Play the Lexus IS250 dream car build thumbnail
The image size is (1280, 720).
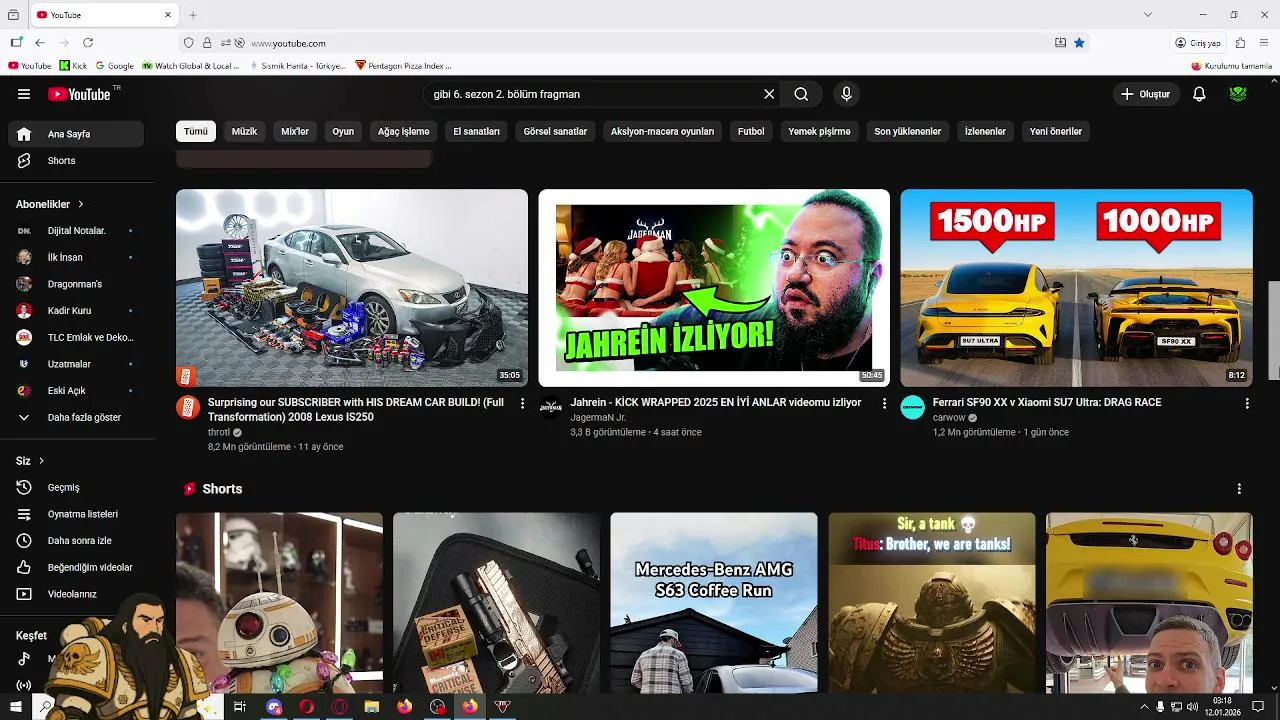tap(352, 288)
